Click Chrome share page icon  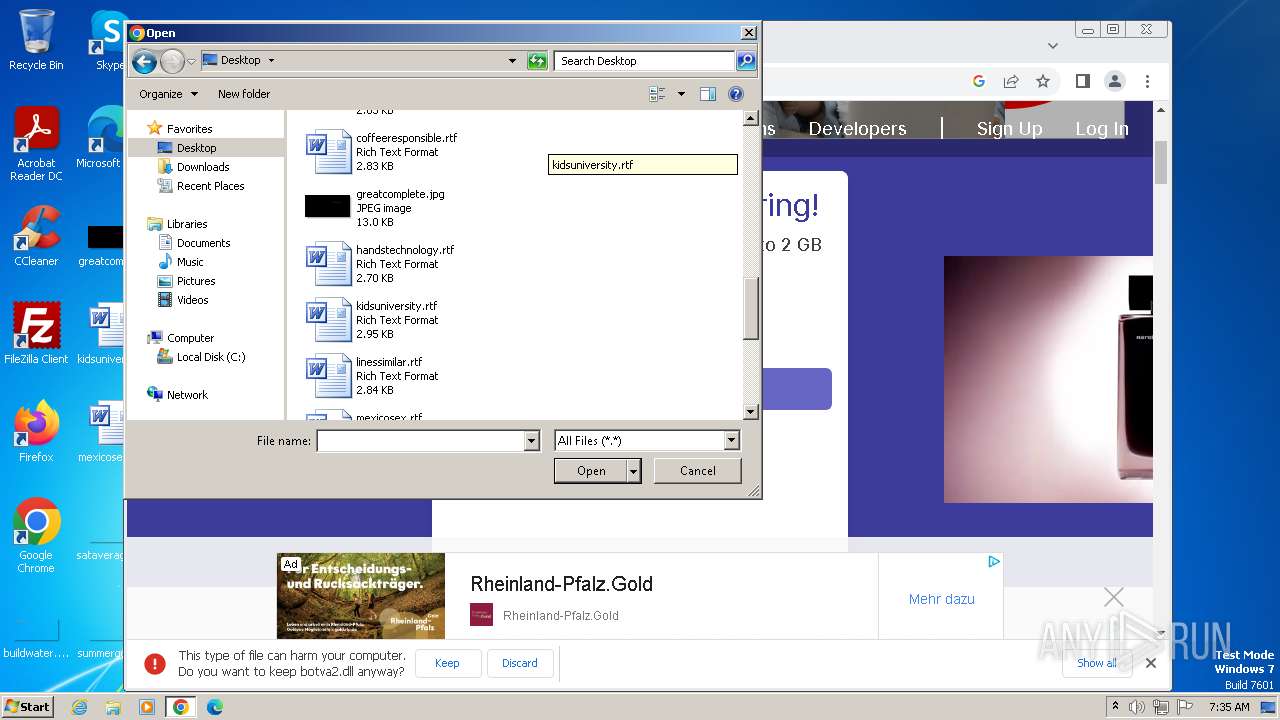(1011, 81)
